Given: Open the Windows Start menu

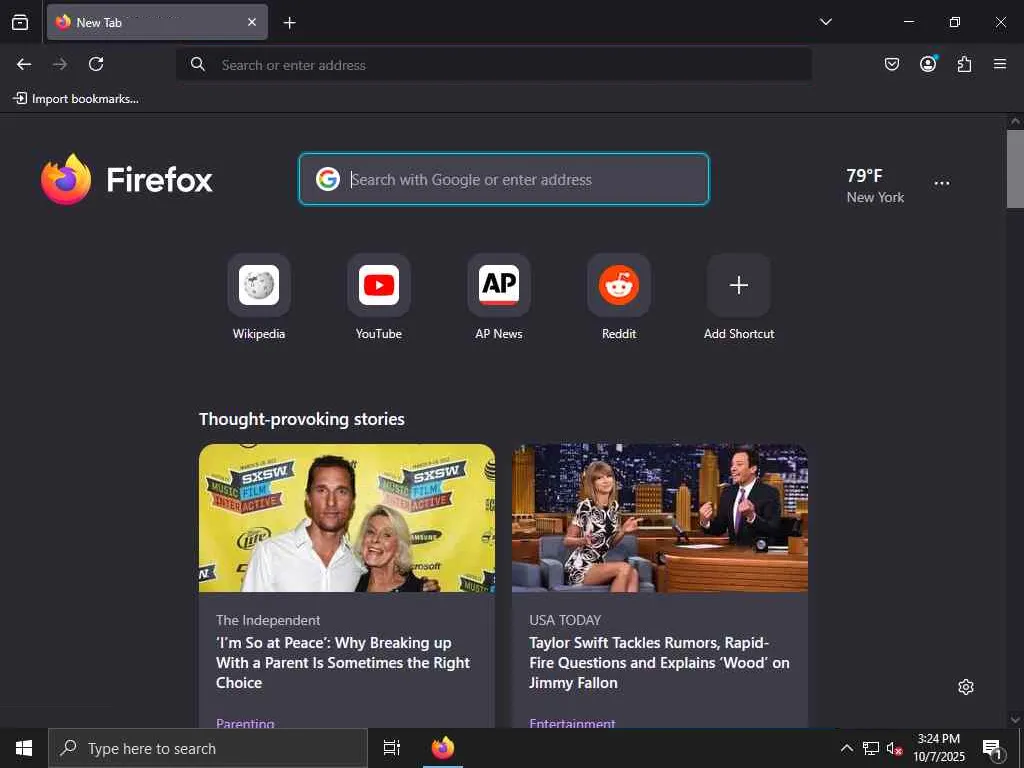Looking at the screenshot, I should click(x=24, y=748).
